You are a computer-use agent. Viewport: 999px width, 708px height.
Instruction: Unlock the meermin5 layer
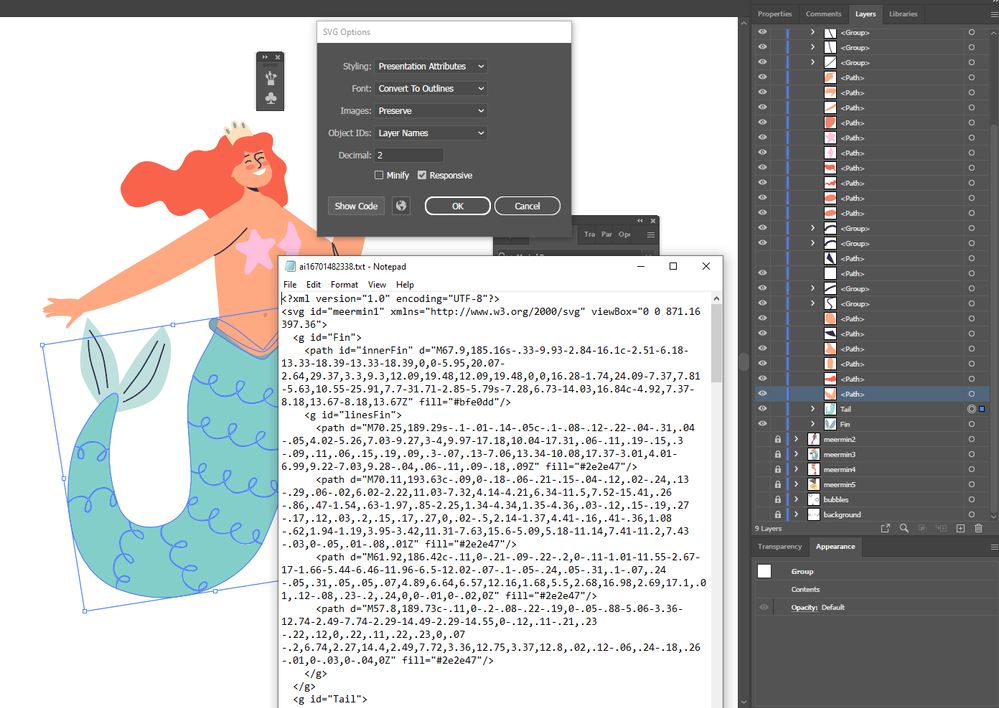(778, 484)
